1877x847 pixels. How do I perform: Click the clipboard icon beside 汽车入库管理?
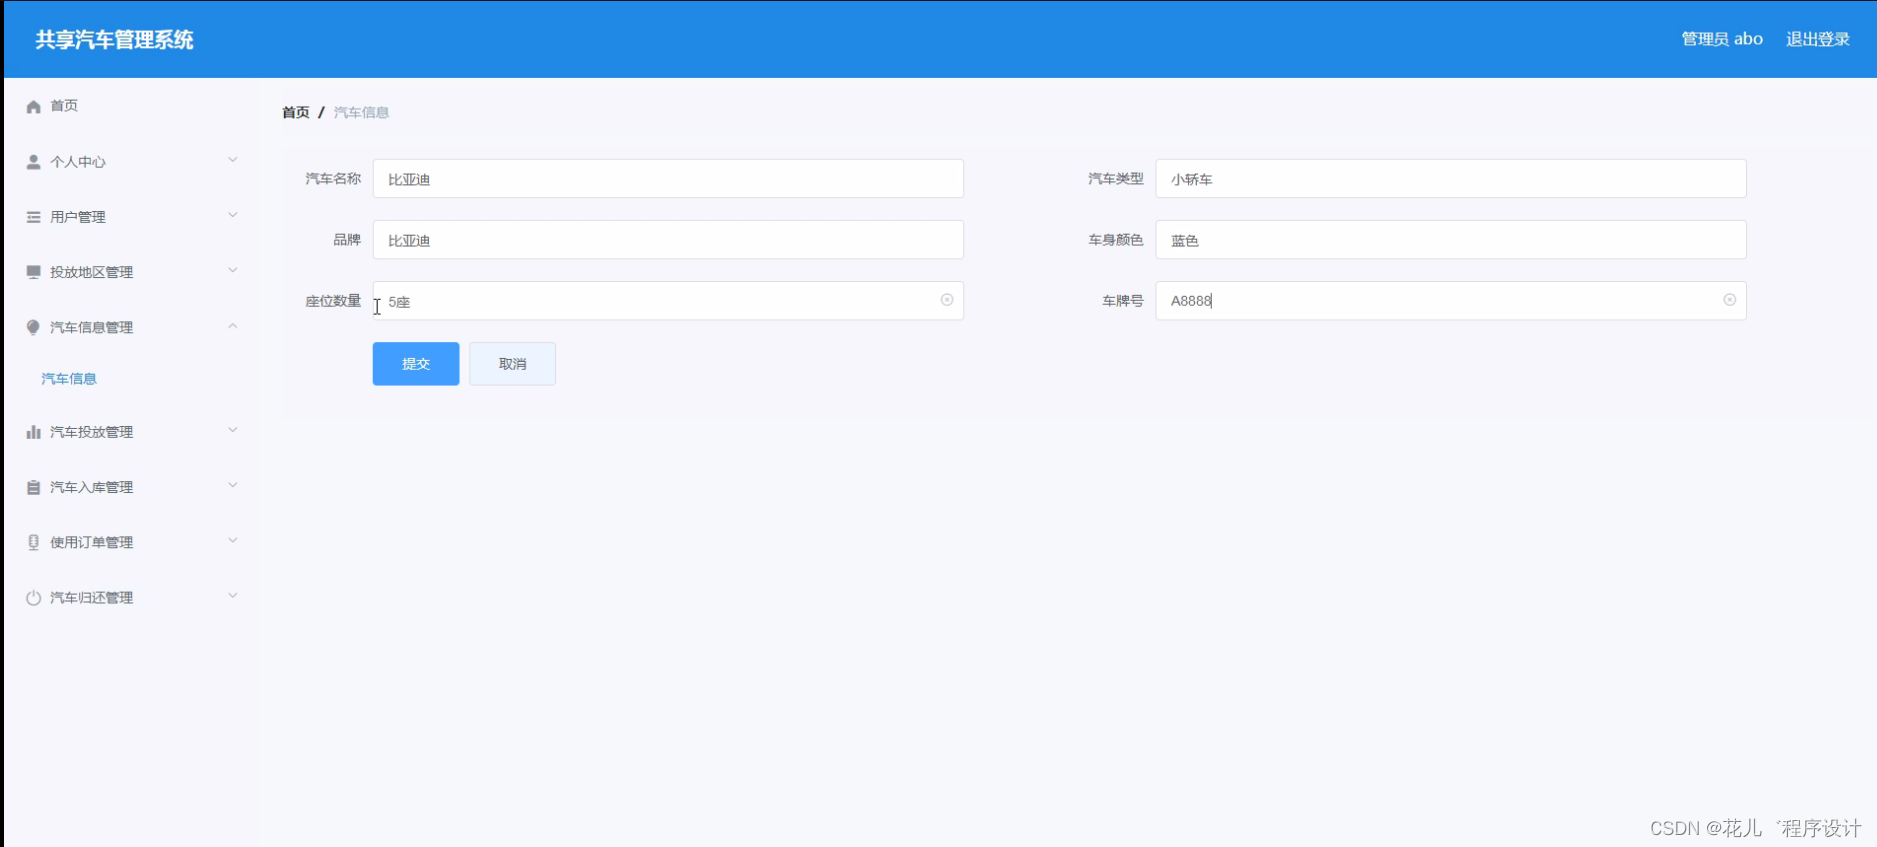pos(33,487)
